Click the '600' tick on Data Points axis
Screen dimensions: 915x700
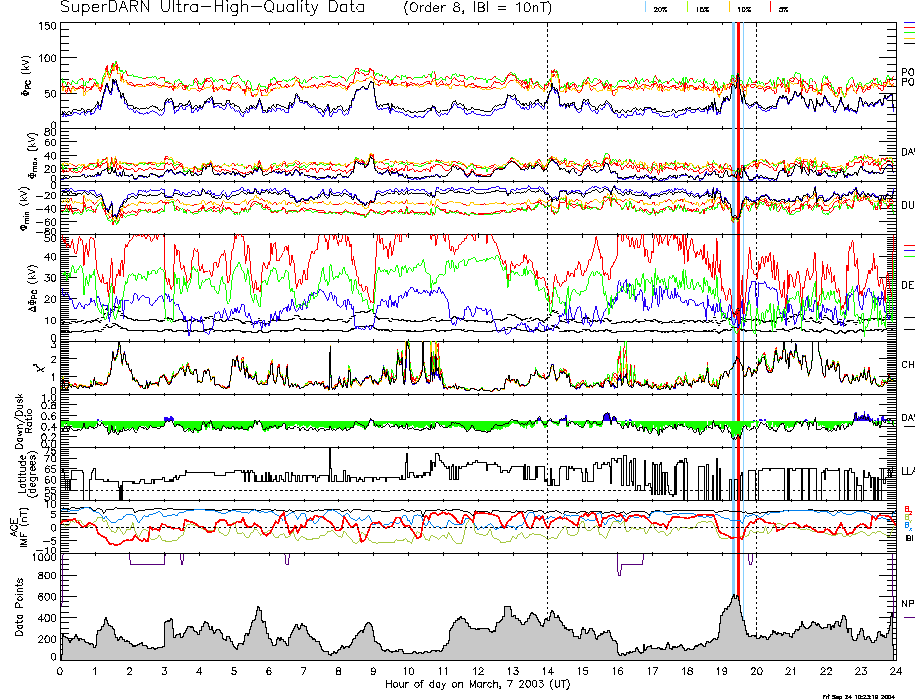pos(49,597)
